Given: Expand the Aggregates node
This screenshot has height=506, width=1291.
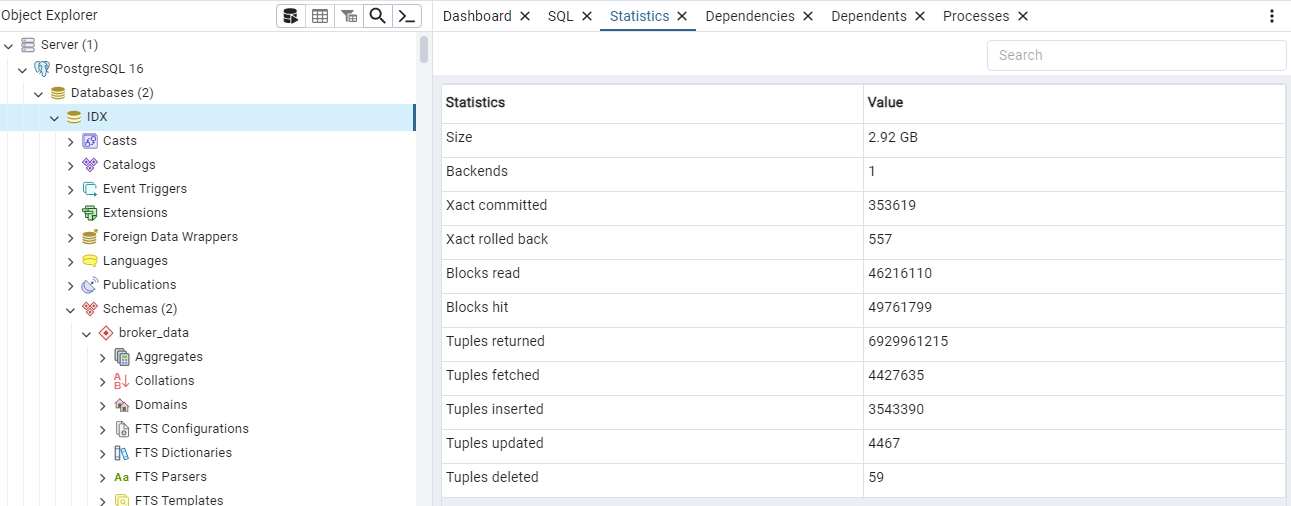Looking at the screenshot, I should 103,357.
